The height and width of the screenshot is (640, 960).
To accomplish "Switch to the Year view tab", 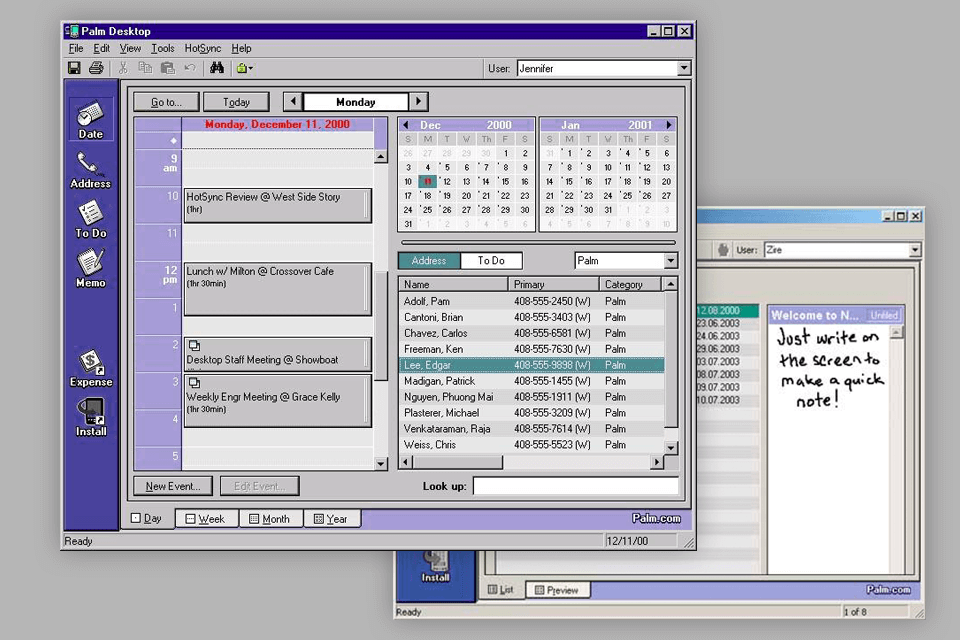I will 331,519.
